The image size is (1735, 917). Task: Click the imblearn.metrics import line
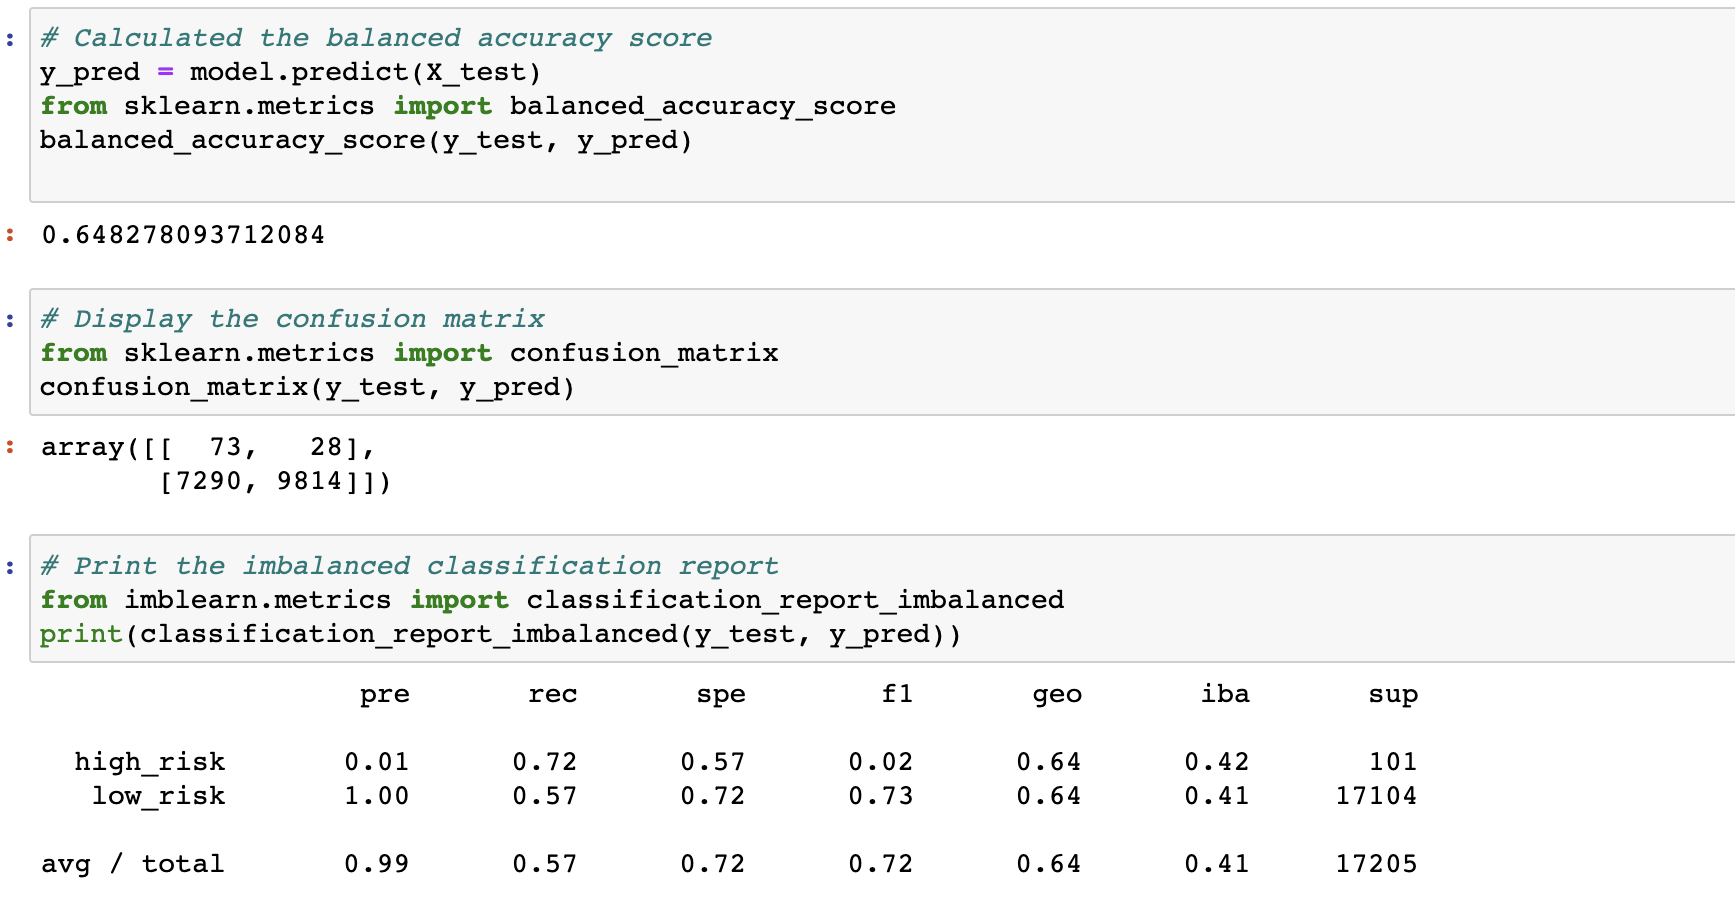[x=552, y=600]
